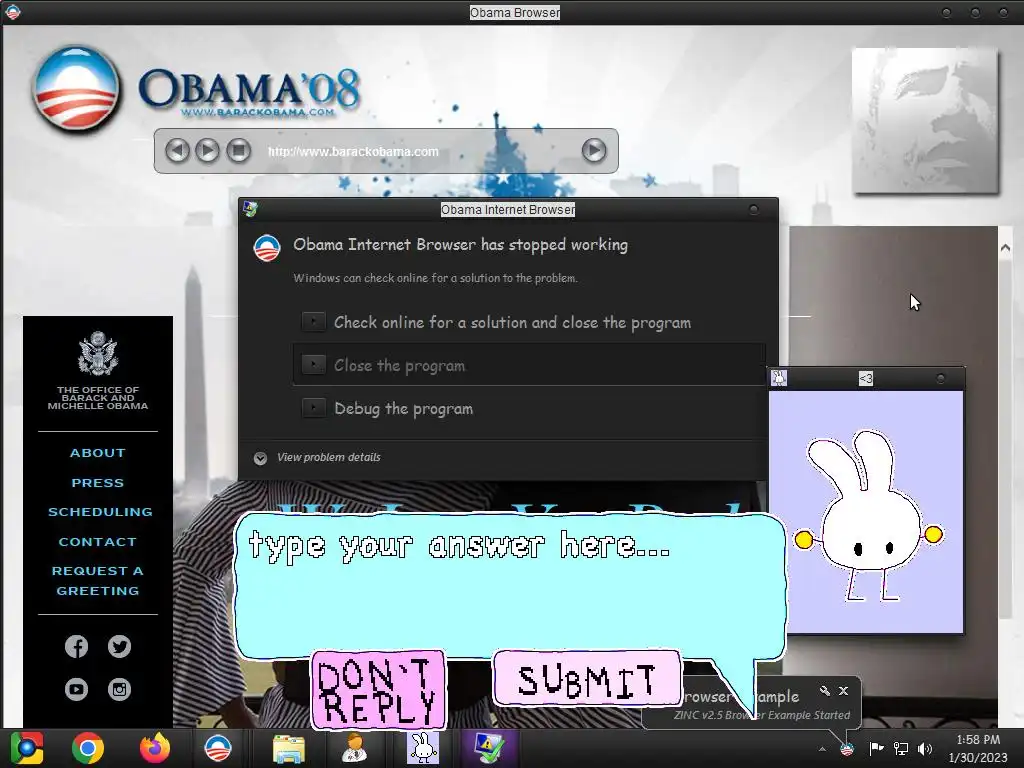This screenshot has height=768, width=1024.
Task: Open the ABOUT page in sidebar
Action: pyautogui.click(x=98, y=453)
